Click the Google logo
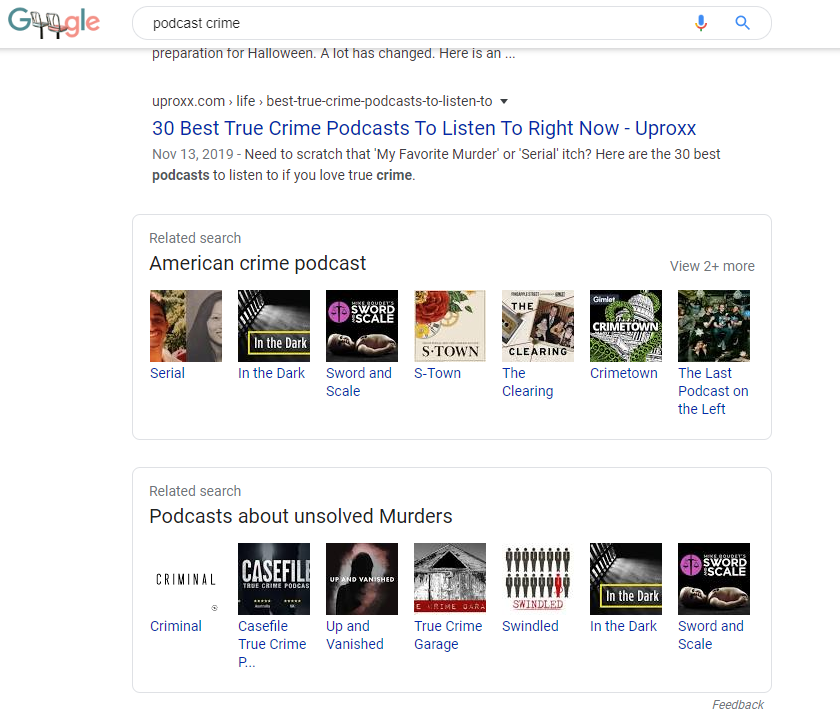This screenshot has width=840, height=722. (54, 23)
